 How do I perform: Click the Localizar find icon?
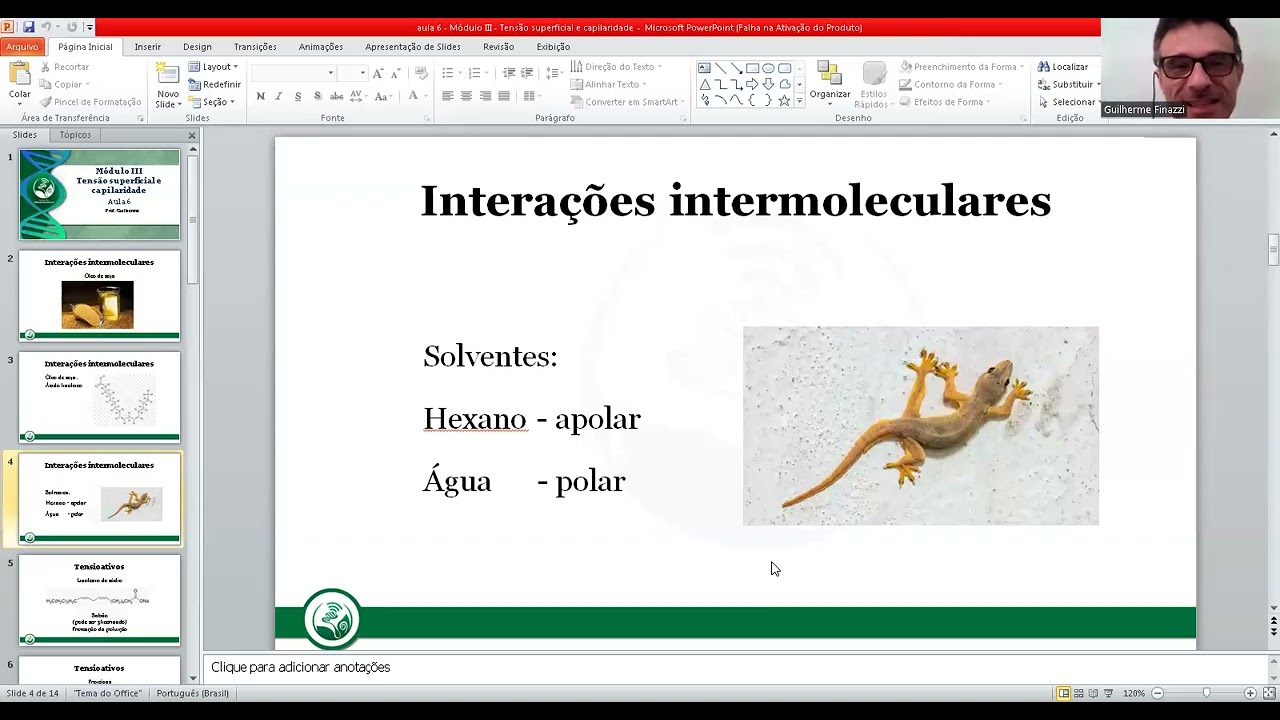[x=1043, y=67]
